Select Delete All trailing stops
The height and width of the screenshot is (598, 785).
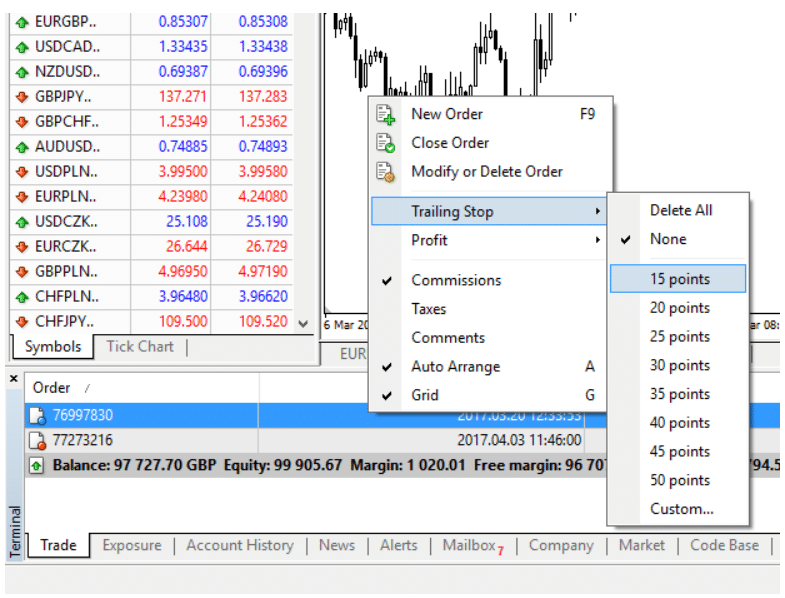point(681,210)
